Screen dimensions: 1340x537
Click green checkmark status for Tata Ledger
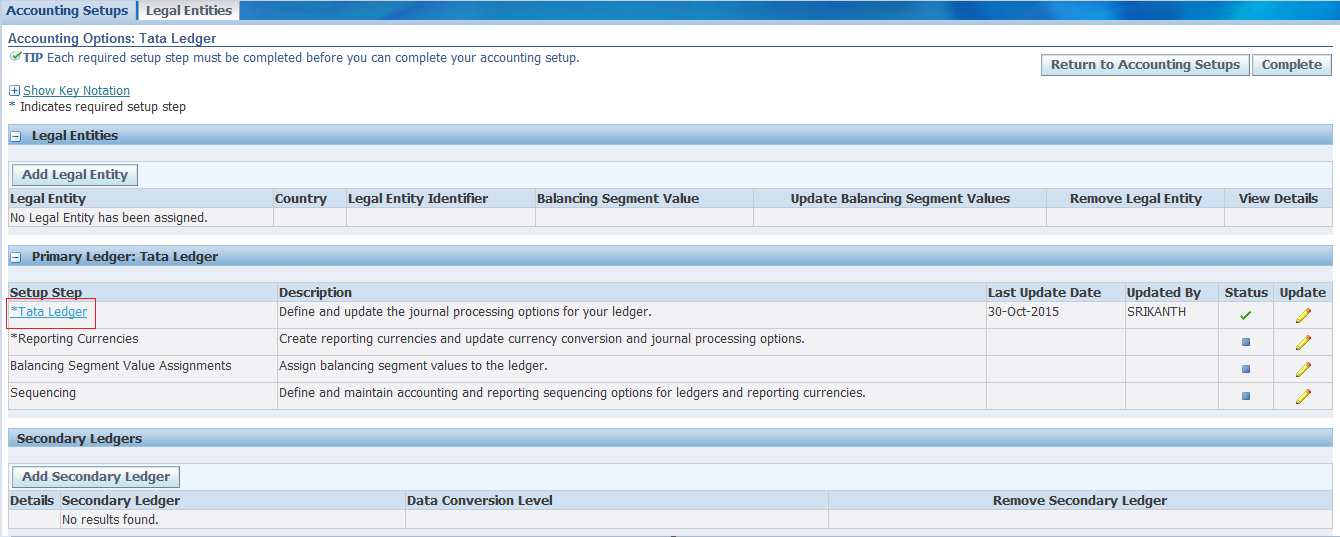1245,315
